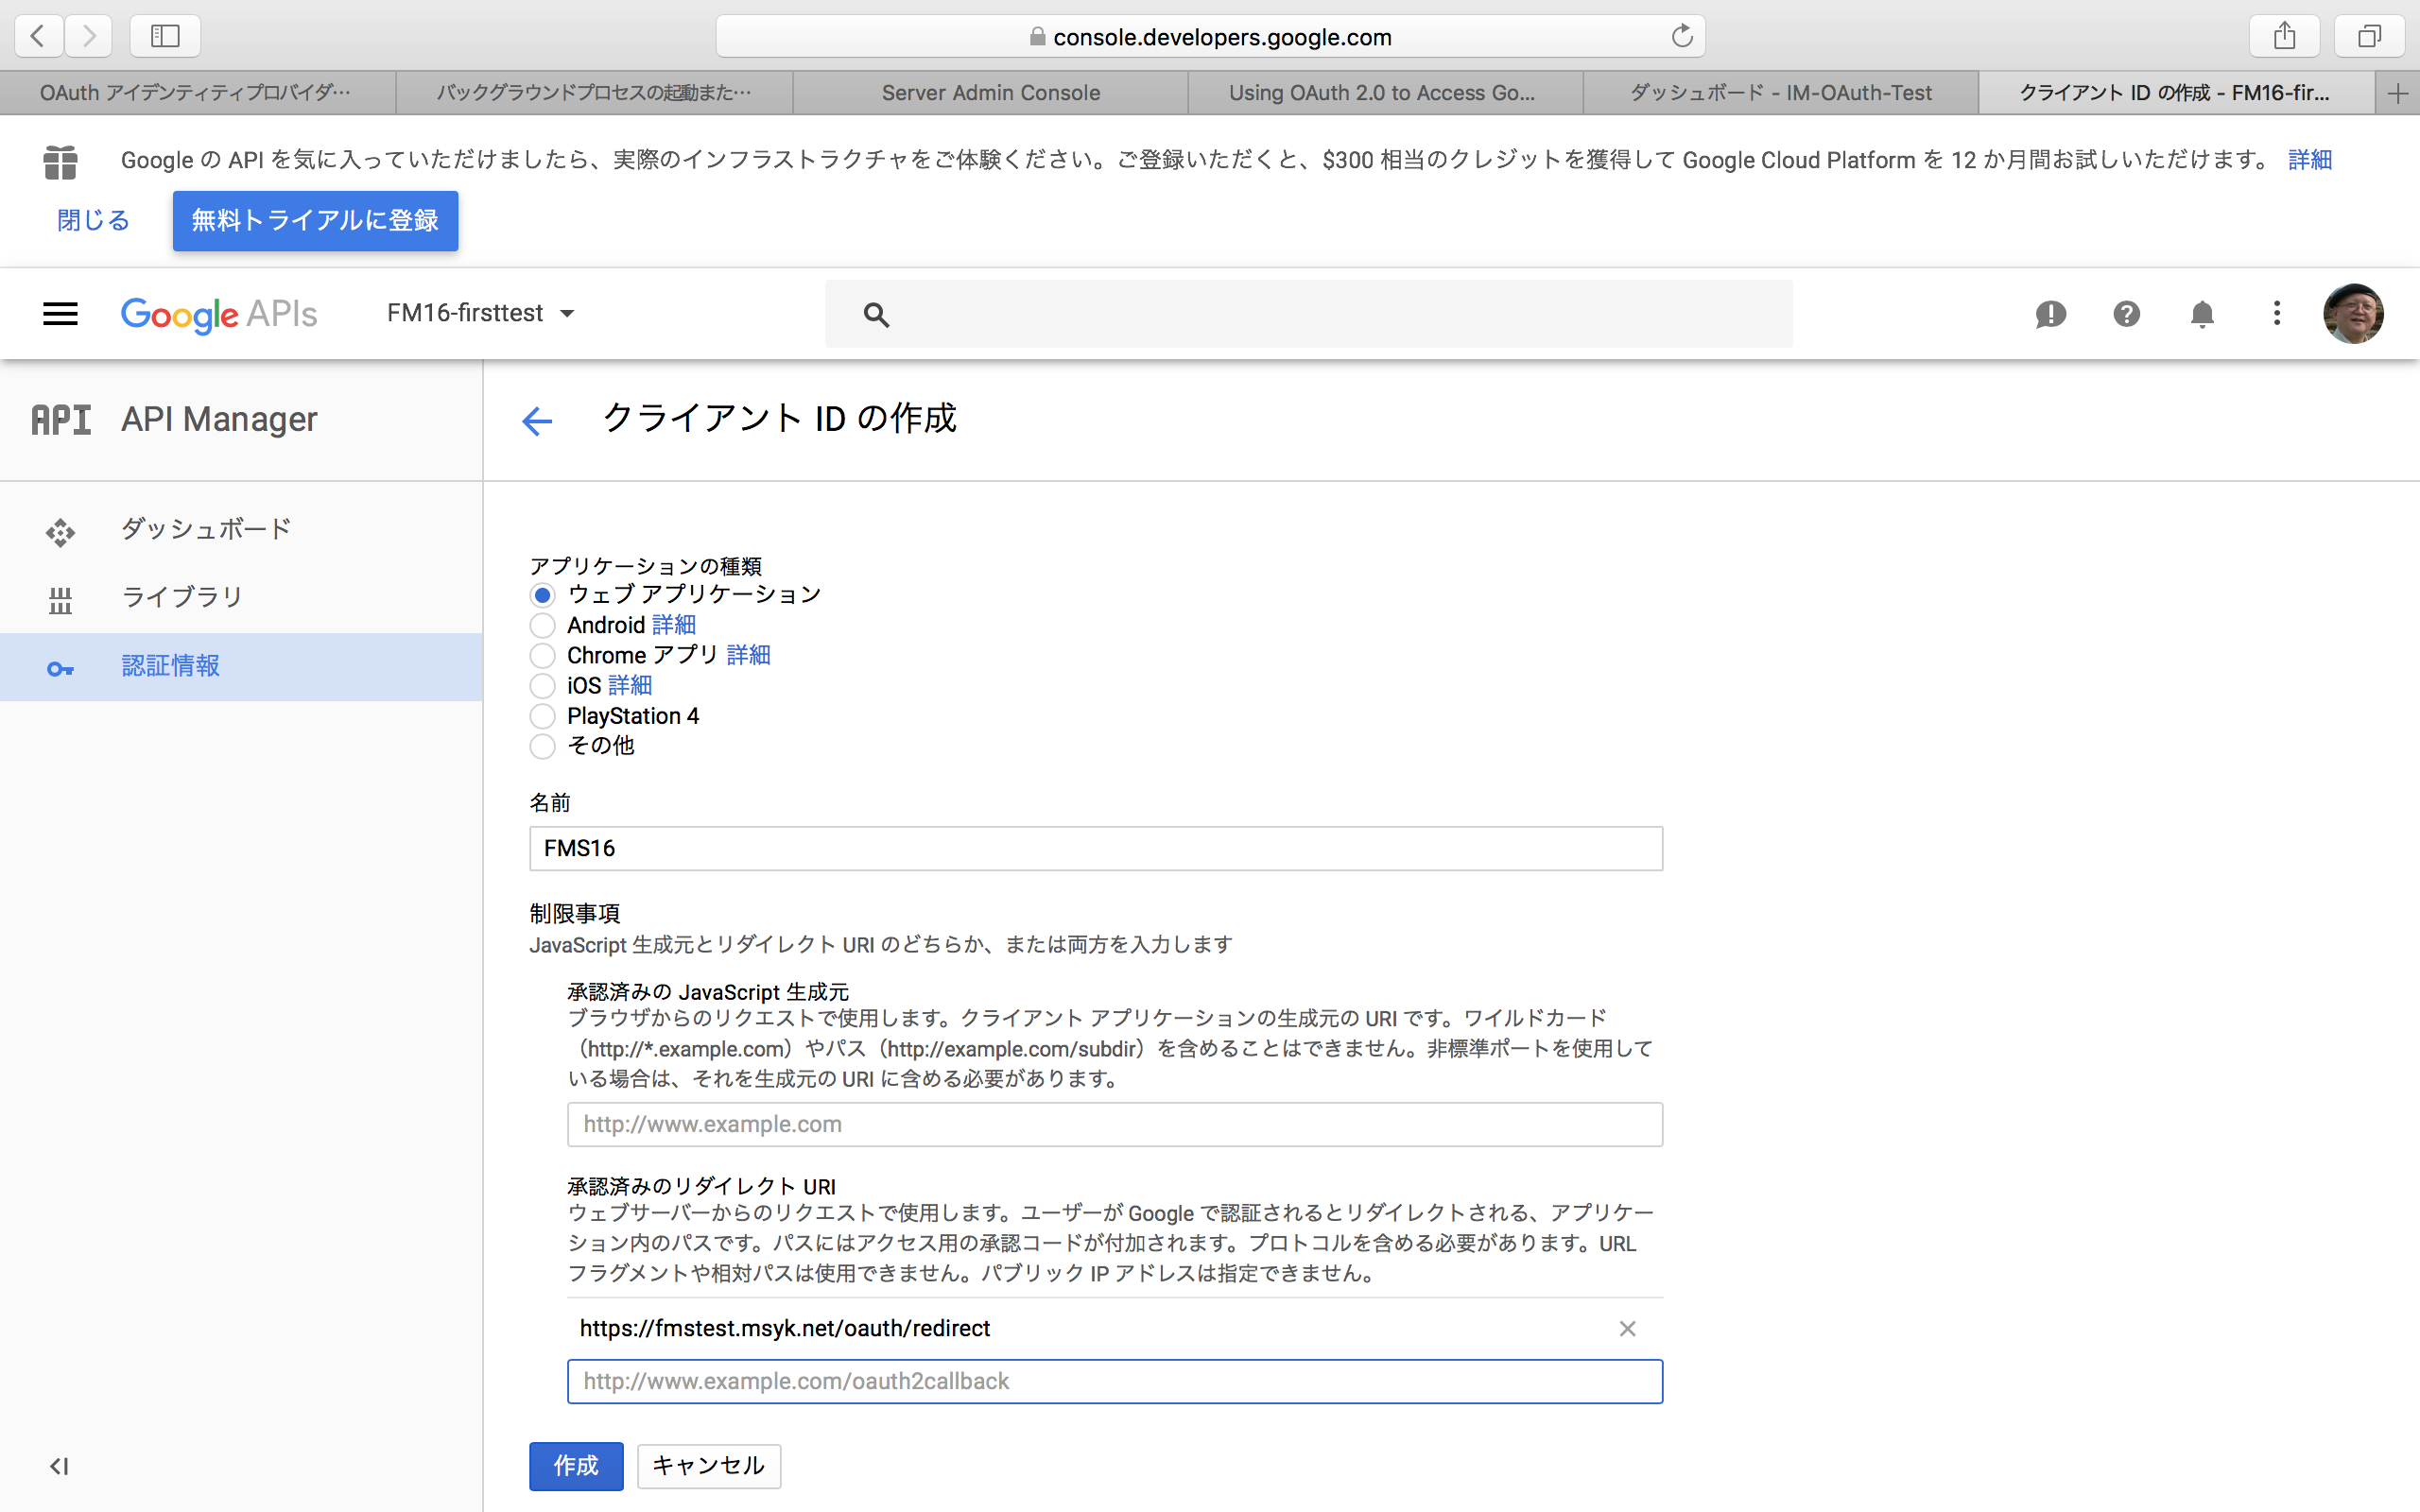This screenshot has height=1512, width=2420.
Task: Click the JavaScript 生成元 input field
Action: [x=1115, y=1125]
